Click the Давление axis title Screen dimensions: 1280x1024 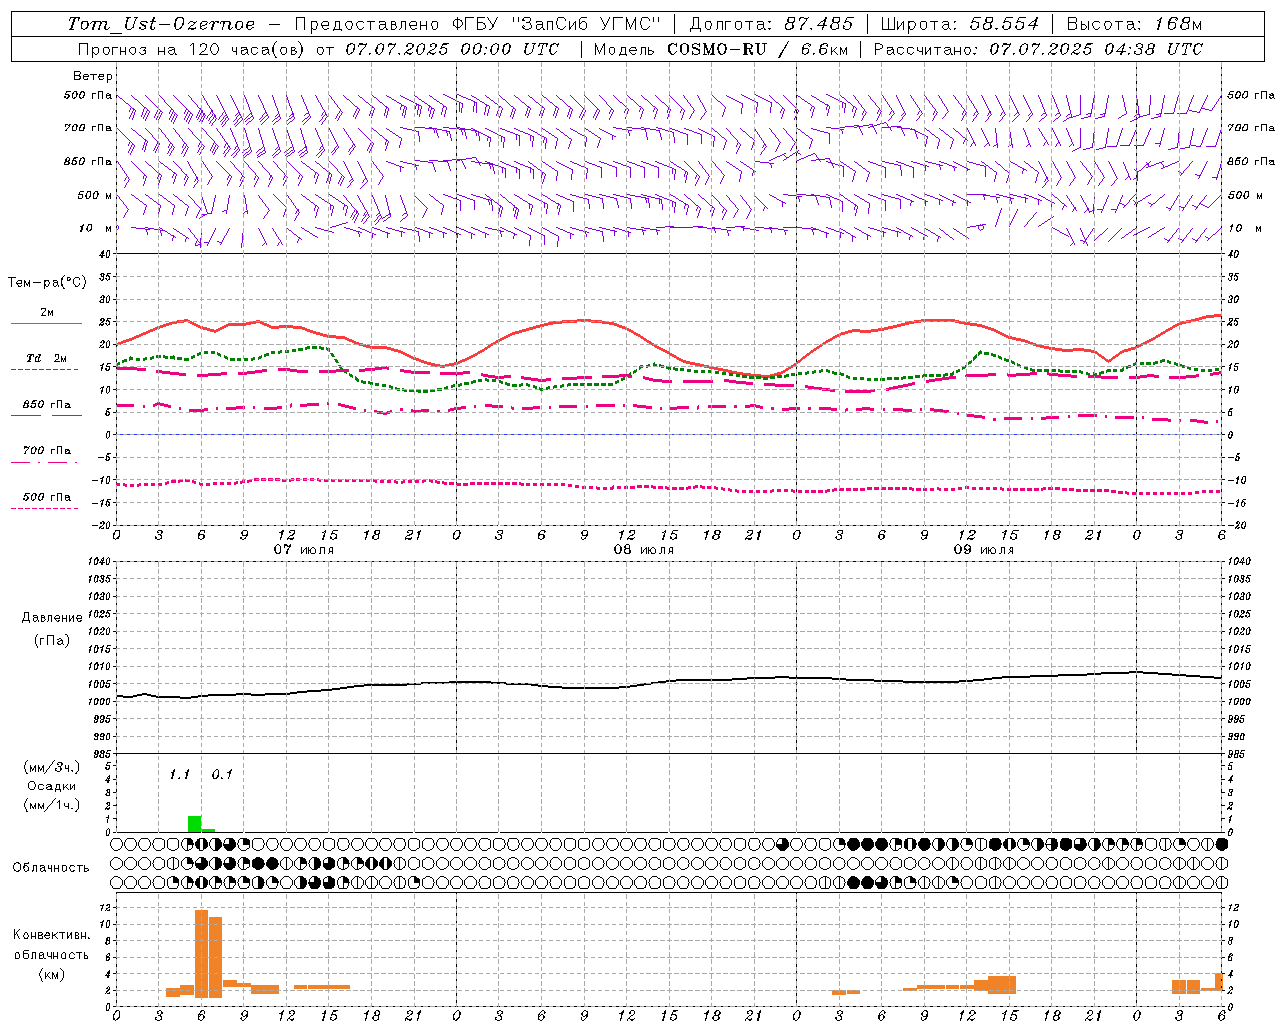point(52,618)
